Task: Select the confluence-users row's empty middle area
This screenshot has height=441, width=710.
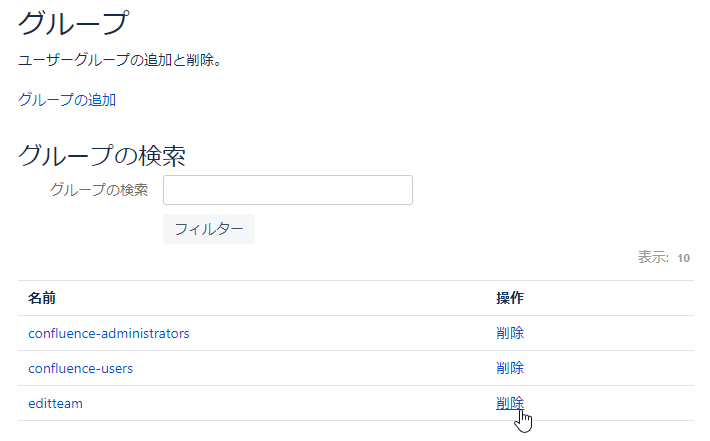Action: (340, 368)
